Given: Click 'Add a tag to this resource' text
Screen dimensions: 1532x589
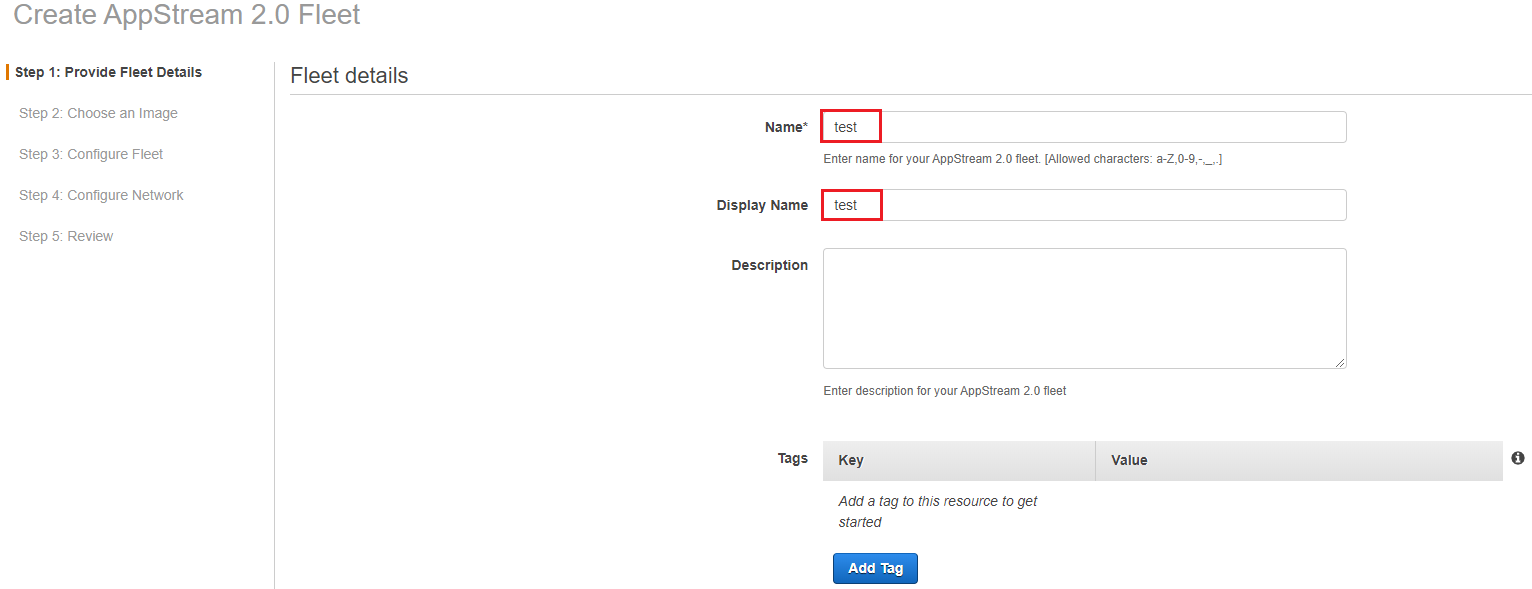Looking at the screenshot, I should (x=938, y=511).
